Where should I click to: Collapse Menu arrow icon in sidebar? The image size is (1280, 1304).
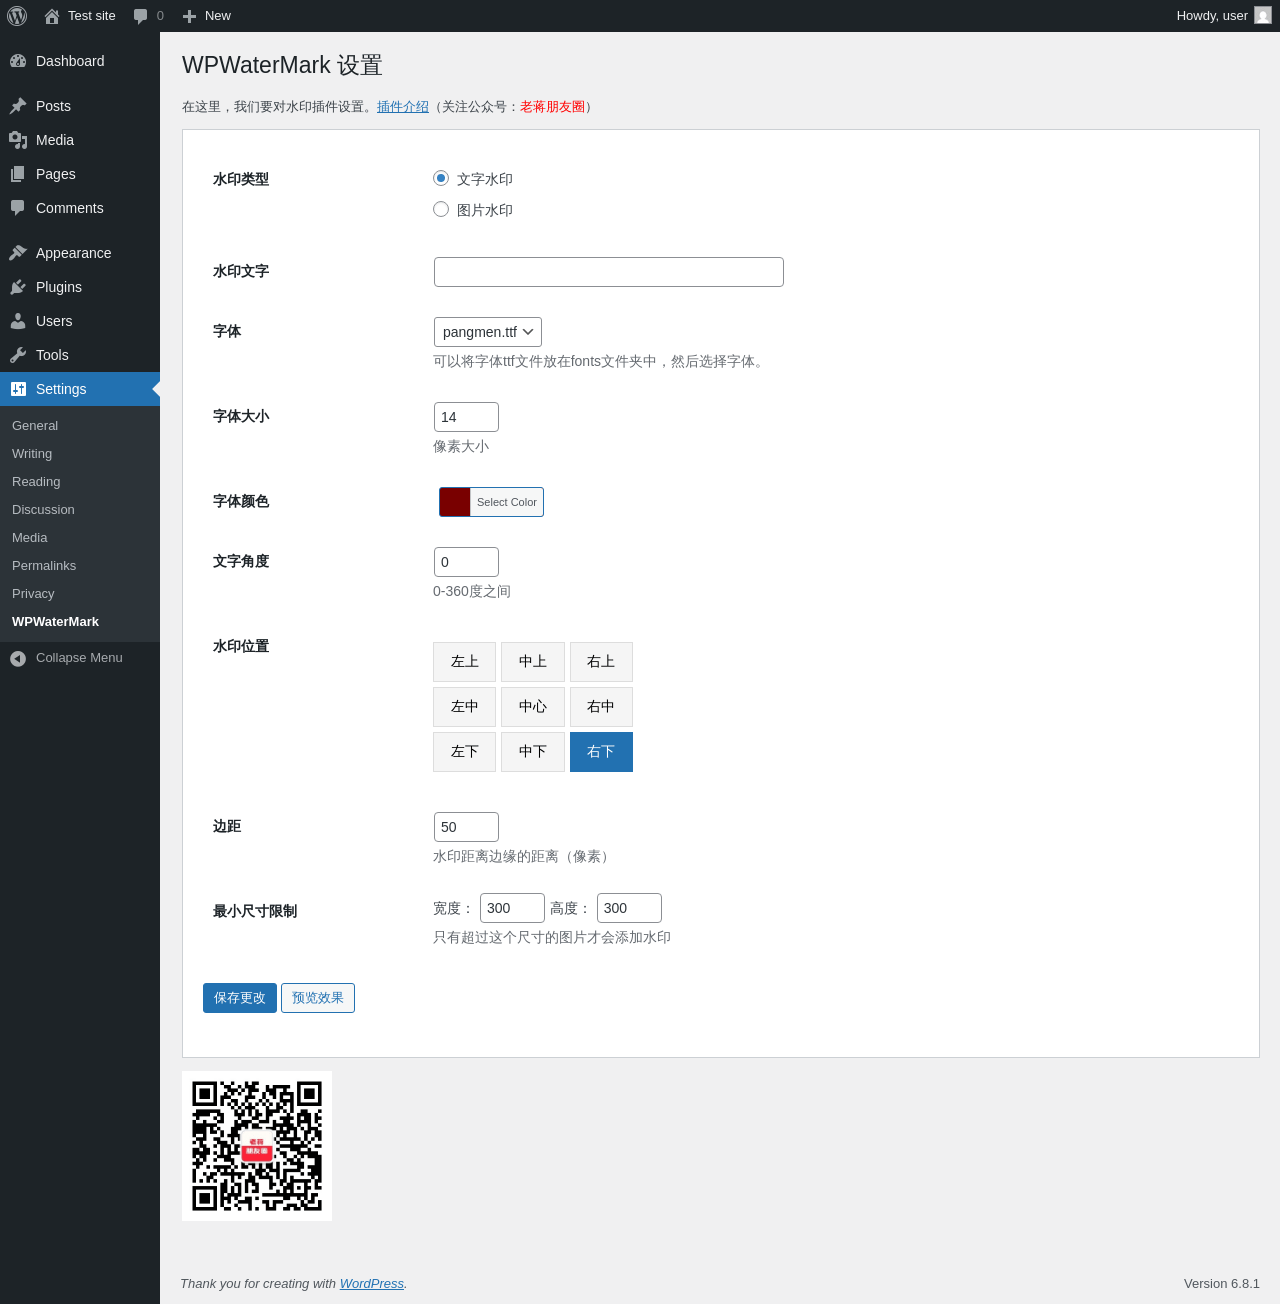(x=18, y=658)
